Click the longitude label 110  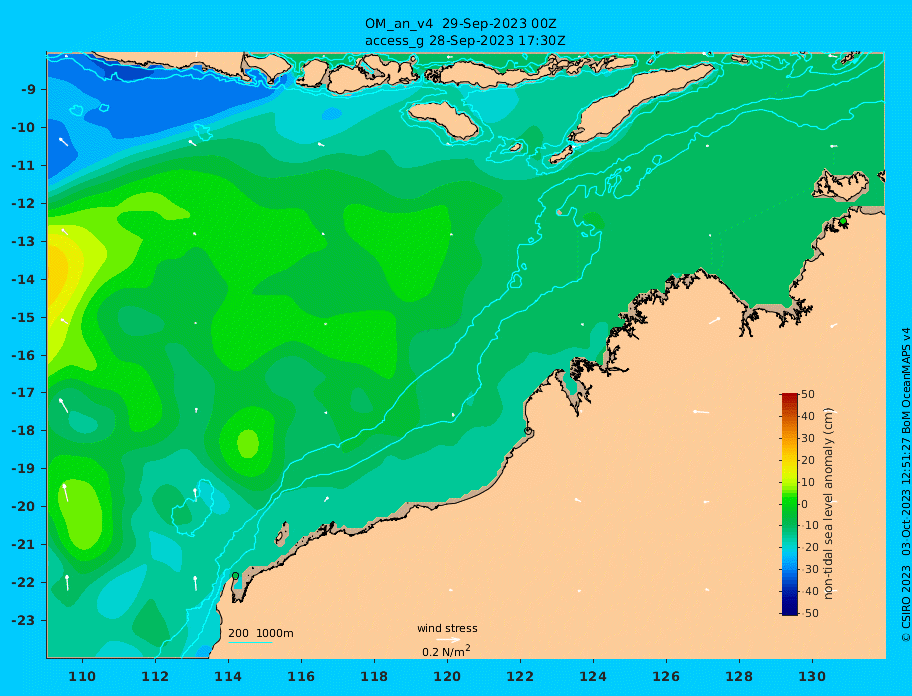click(82, 676)
